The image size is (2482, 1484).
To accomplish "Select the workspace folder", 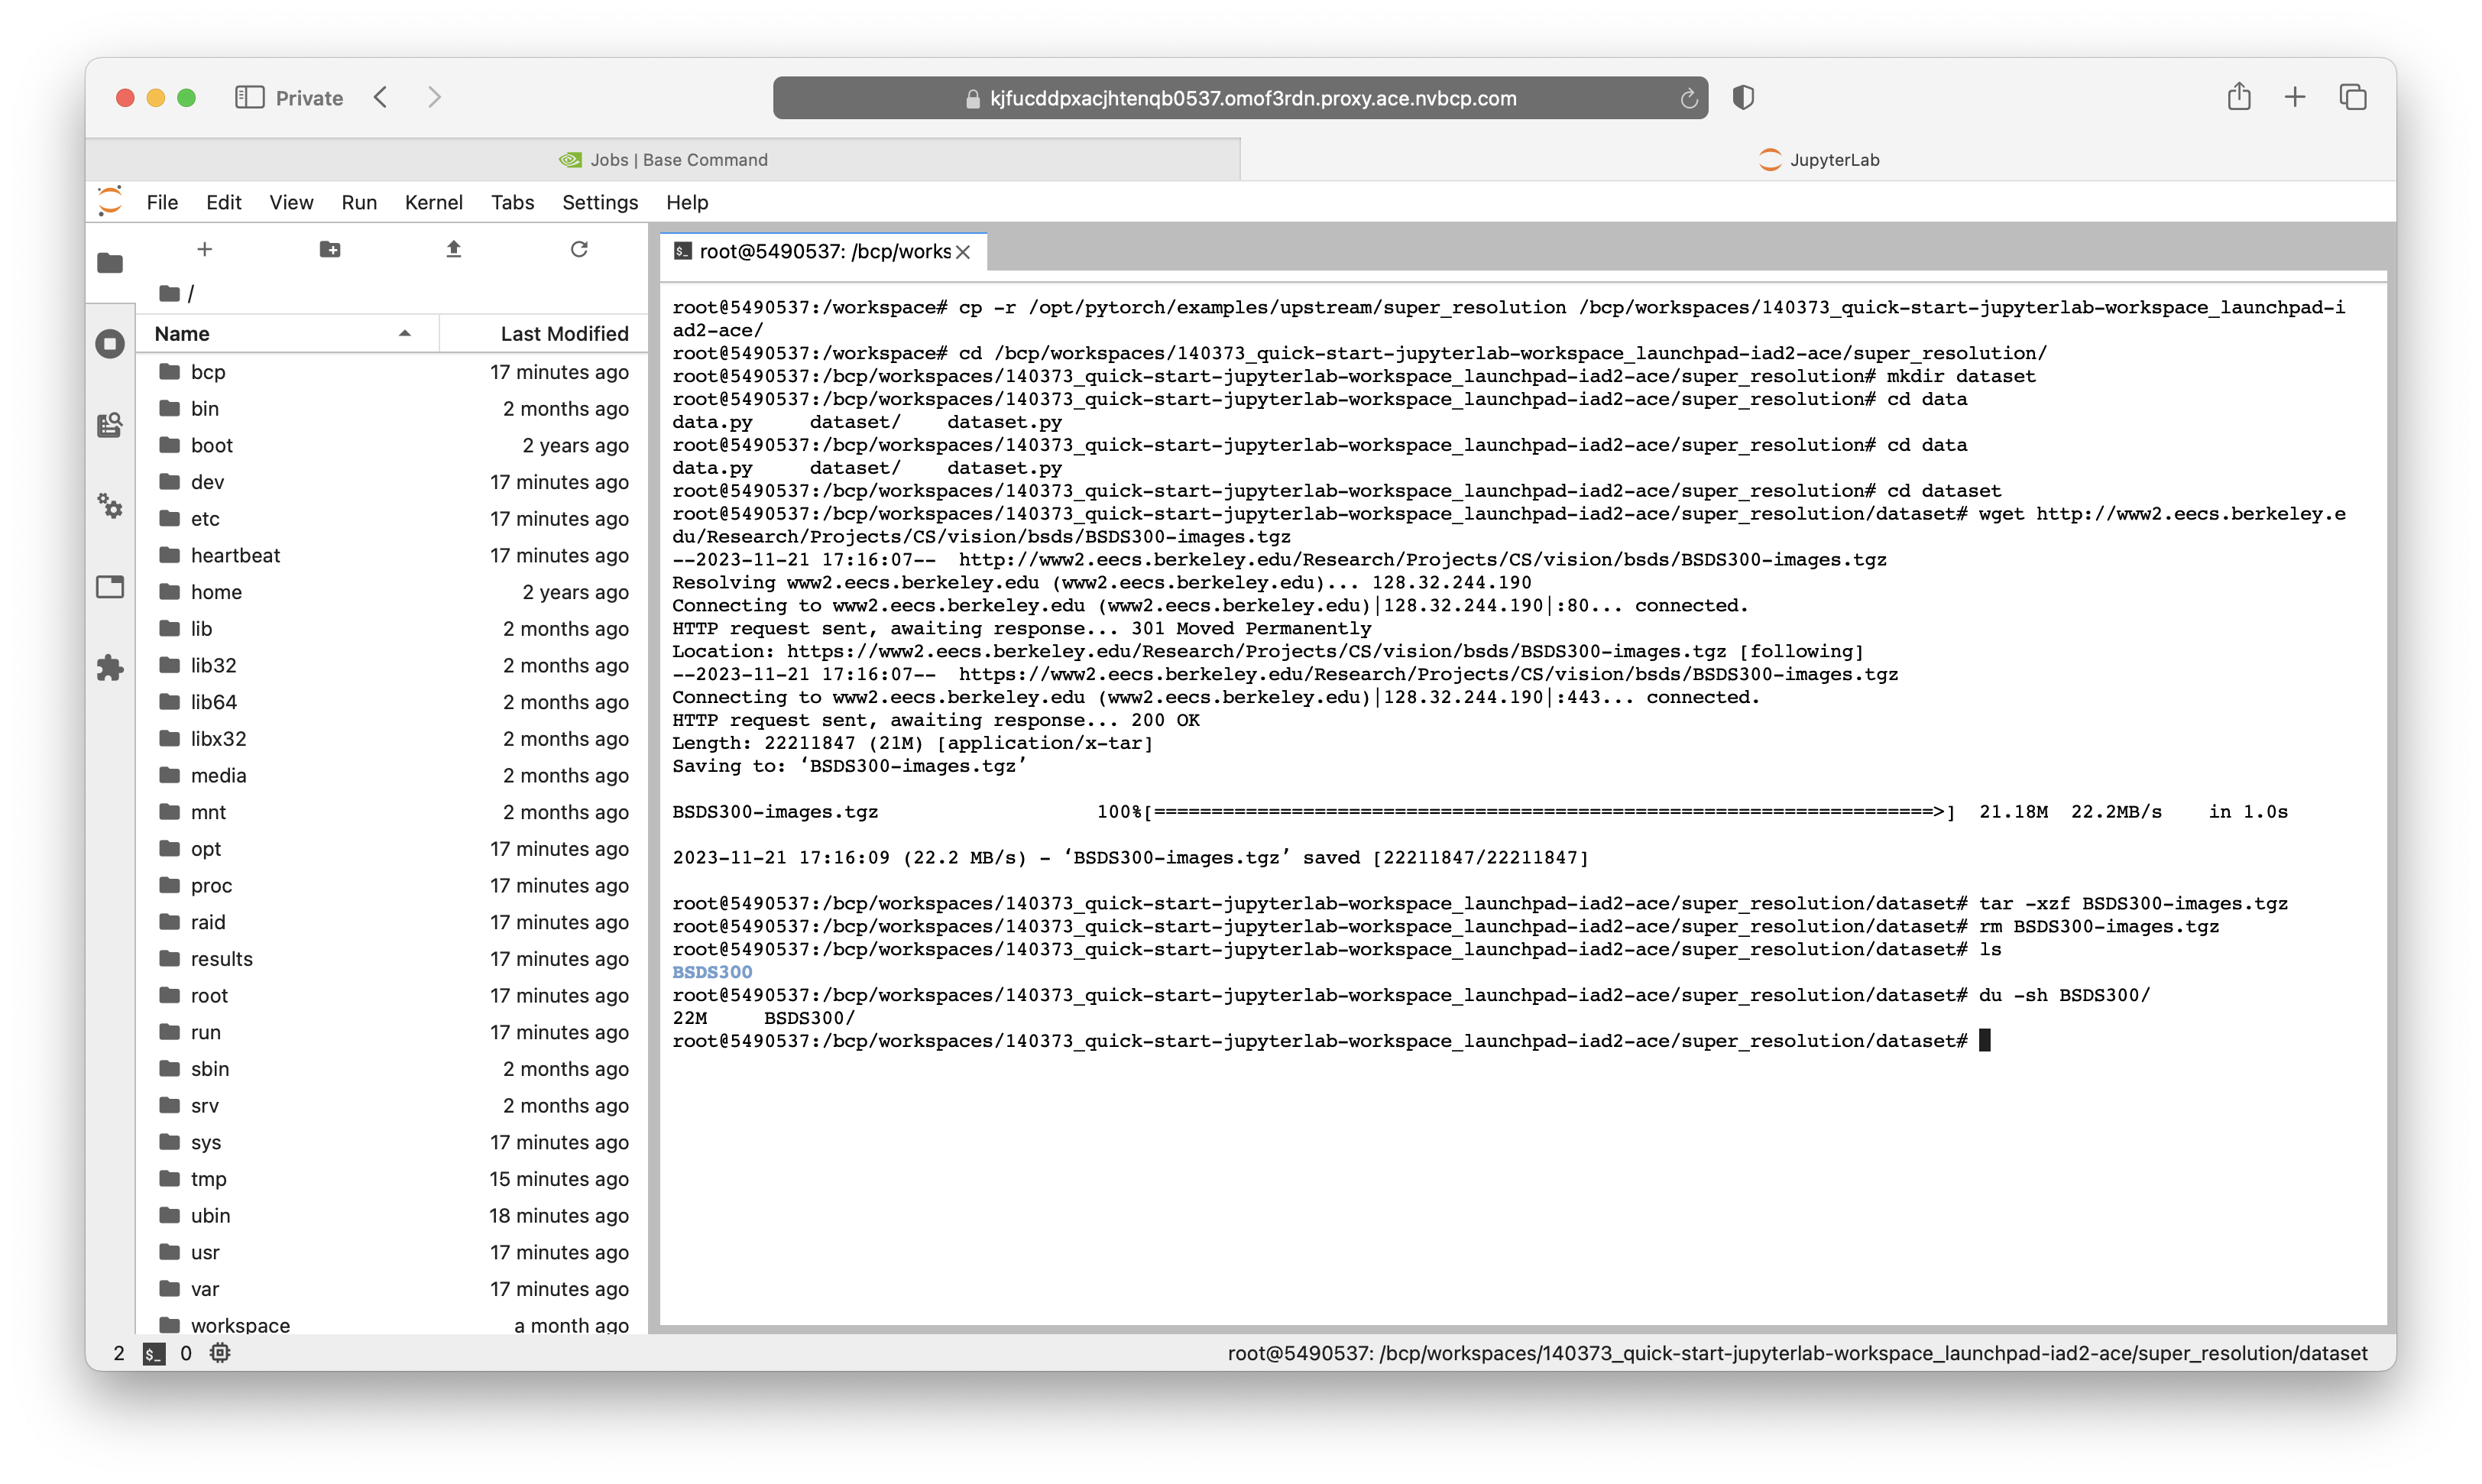I will pos(392,1325).
